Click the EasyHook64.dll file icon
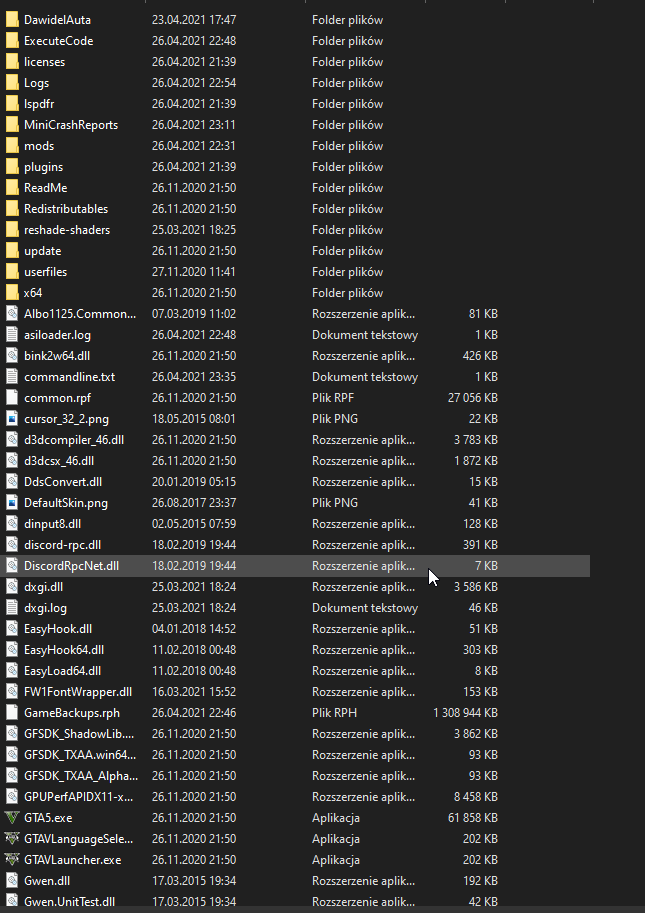The image size is (645, 913). pos(12,650)
